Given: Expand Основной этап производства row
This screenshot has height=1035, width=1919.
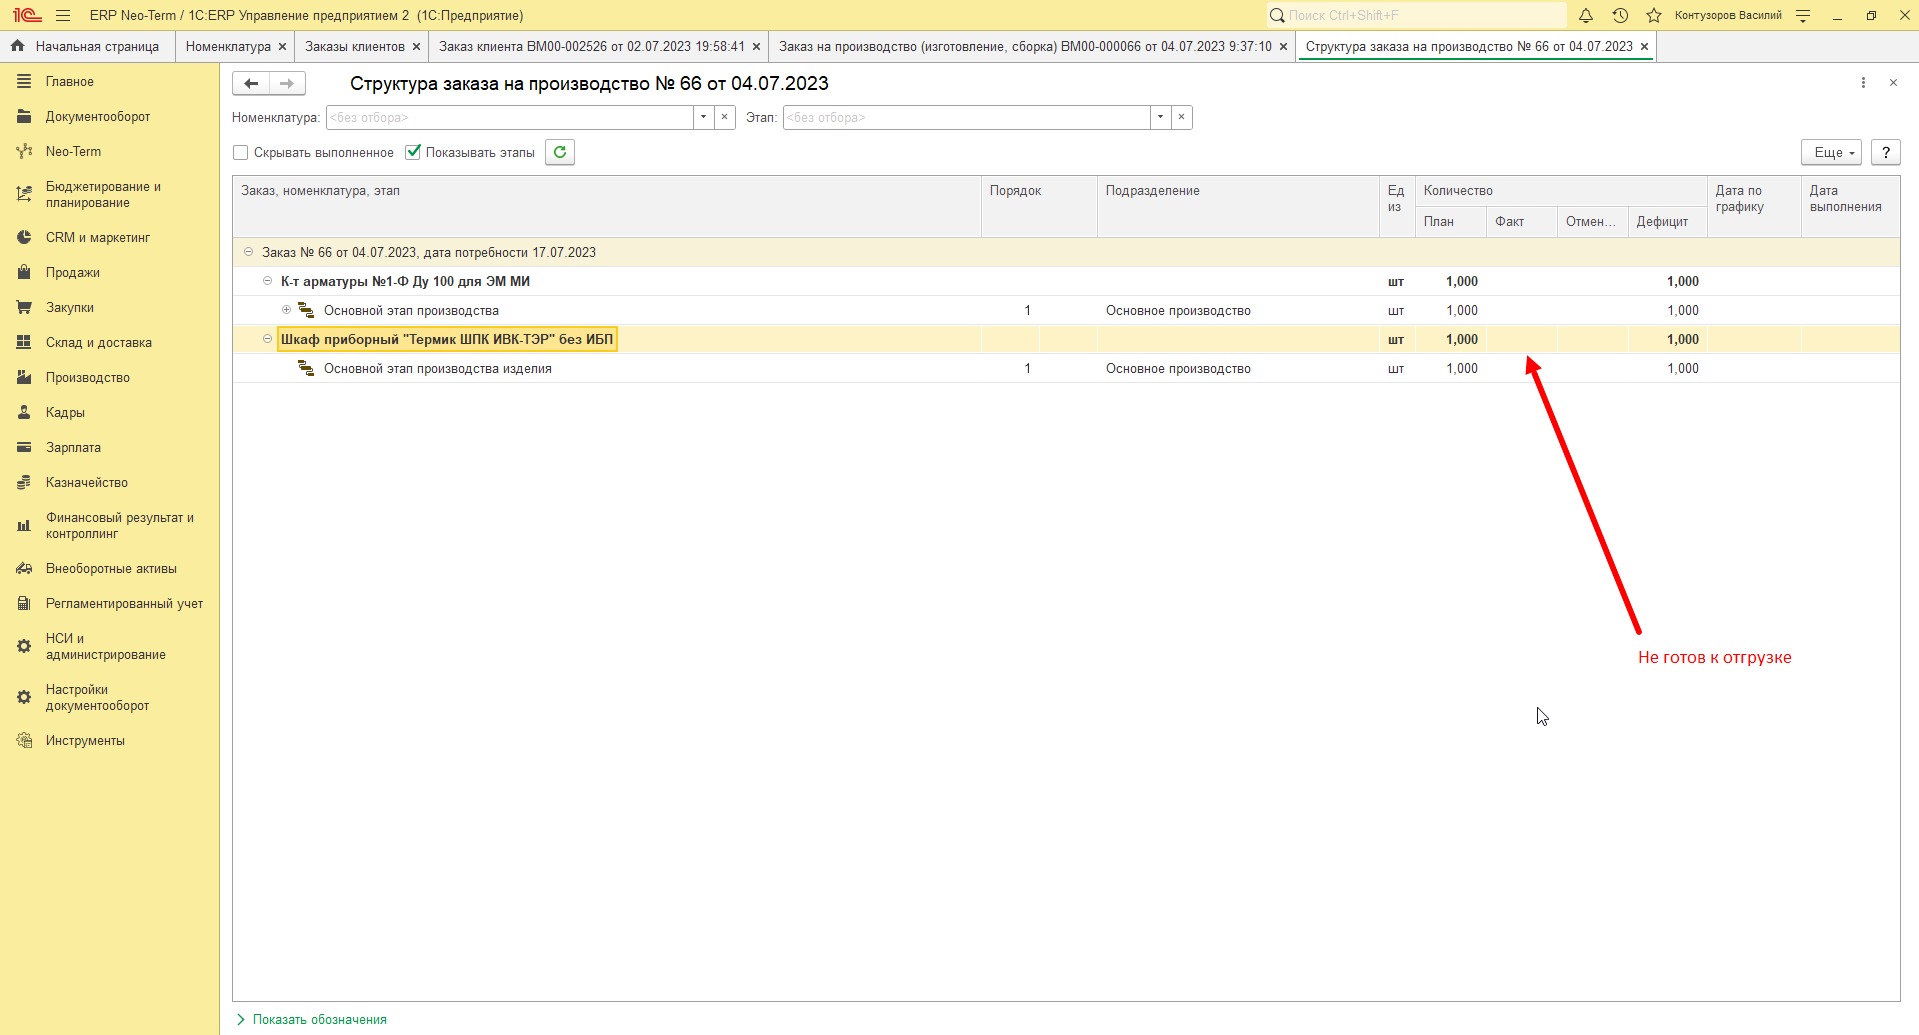Looking at the screenshot, I should (286, 310).
